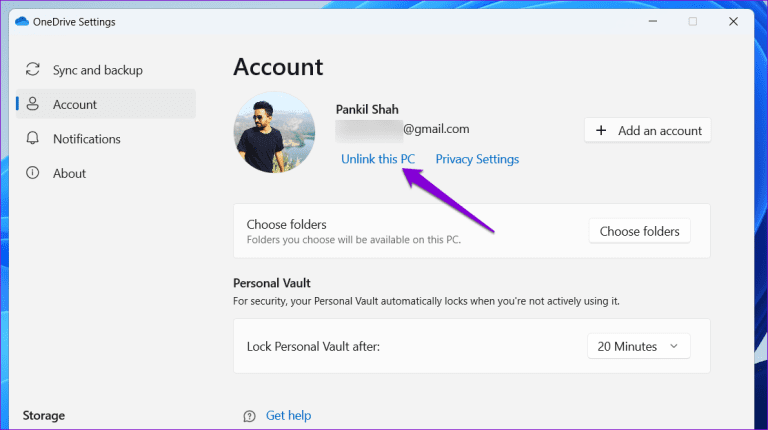Click the Notifications bell icon

pos(33,139)
